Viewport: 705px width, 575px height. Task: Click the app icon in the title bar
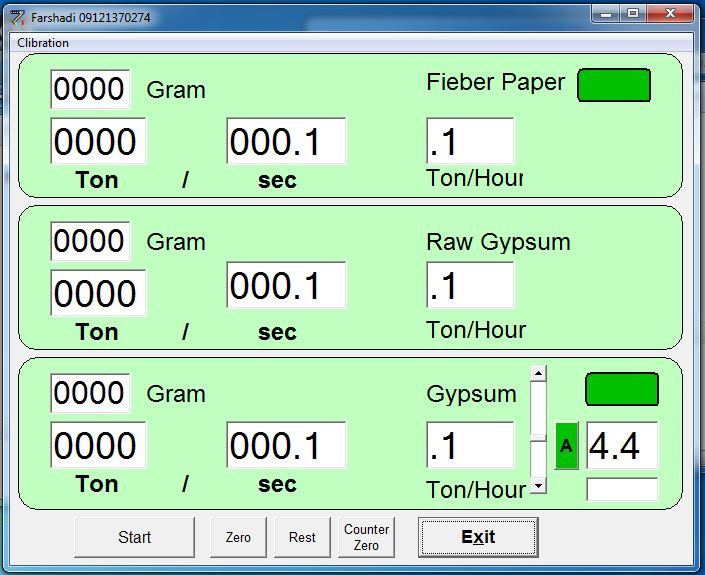point(16,17)
